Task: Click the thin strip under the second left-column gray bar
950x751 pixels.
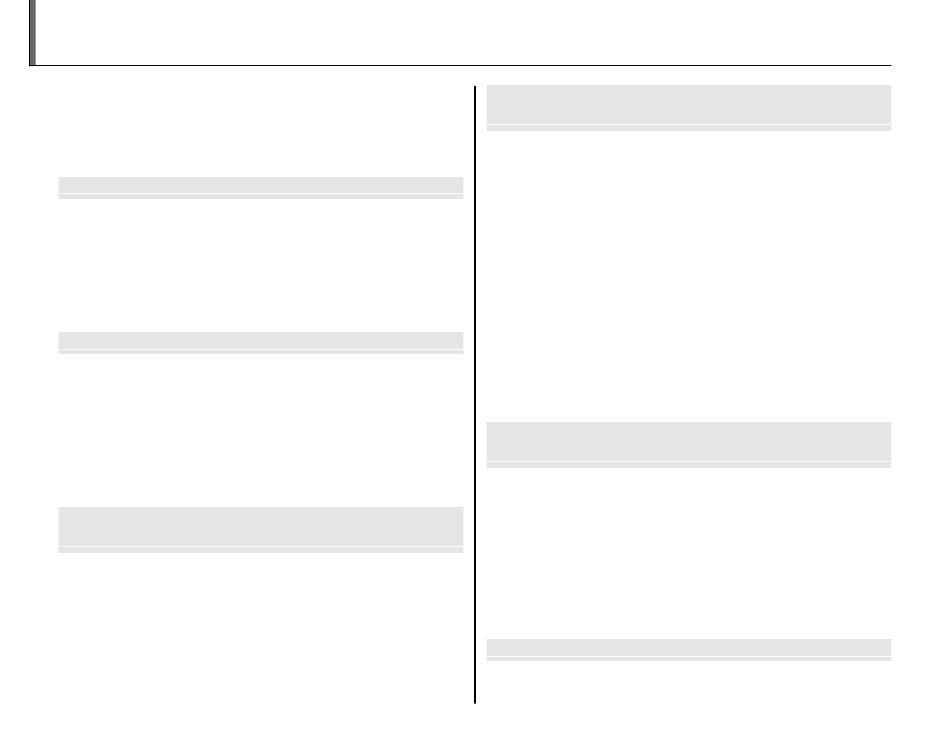Action: click(x=261, y=352)
